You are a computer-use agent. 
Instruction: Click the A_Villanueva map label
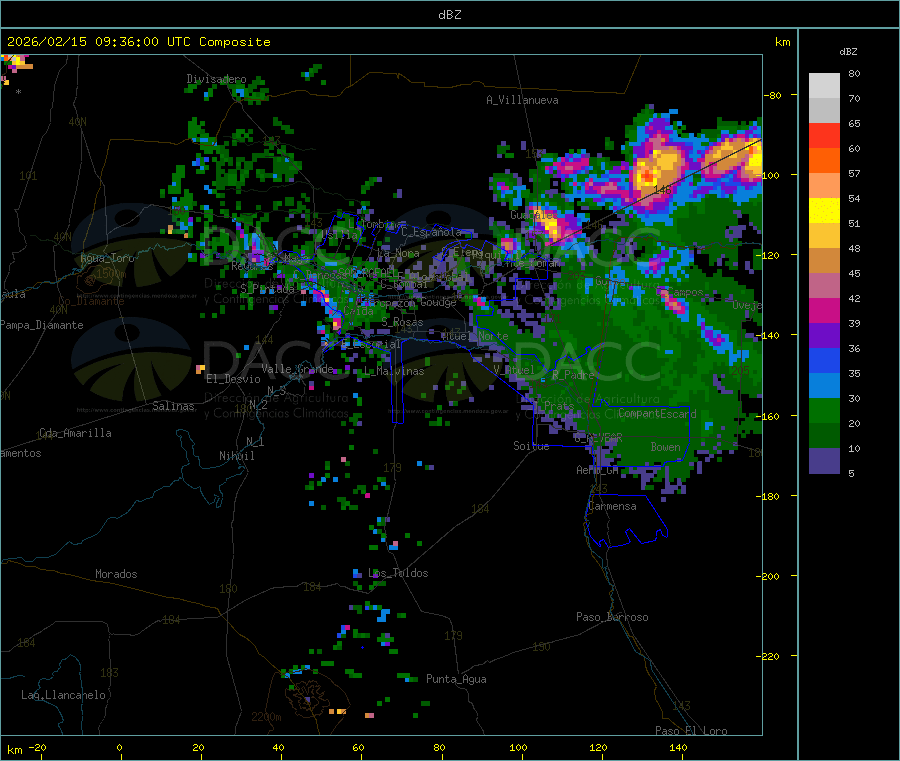pyautogui.click(x=522, y=100)
